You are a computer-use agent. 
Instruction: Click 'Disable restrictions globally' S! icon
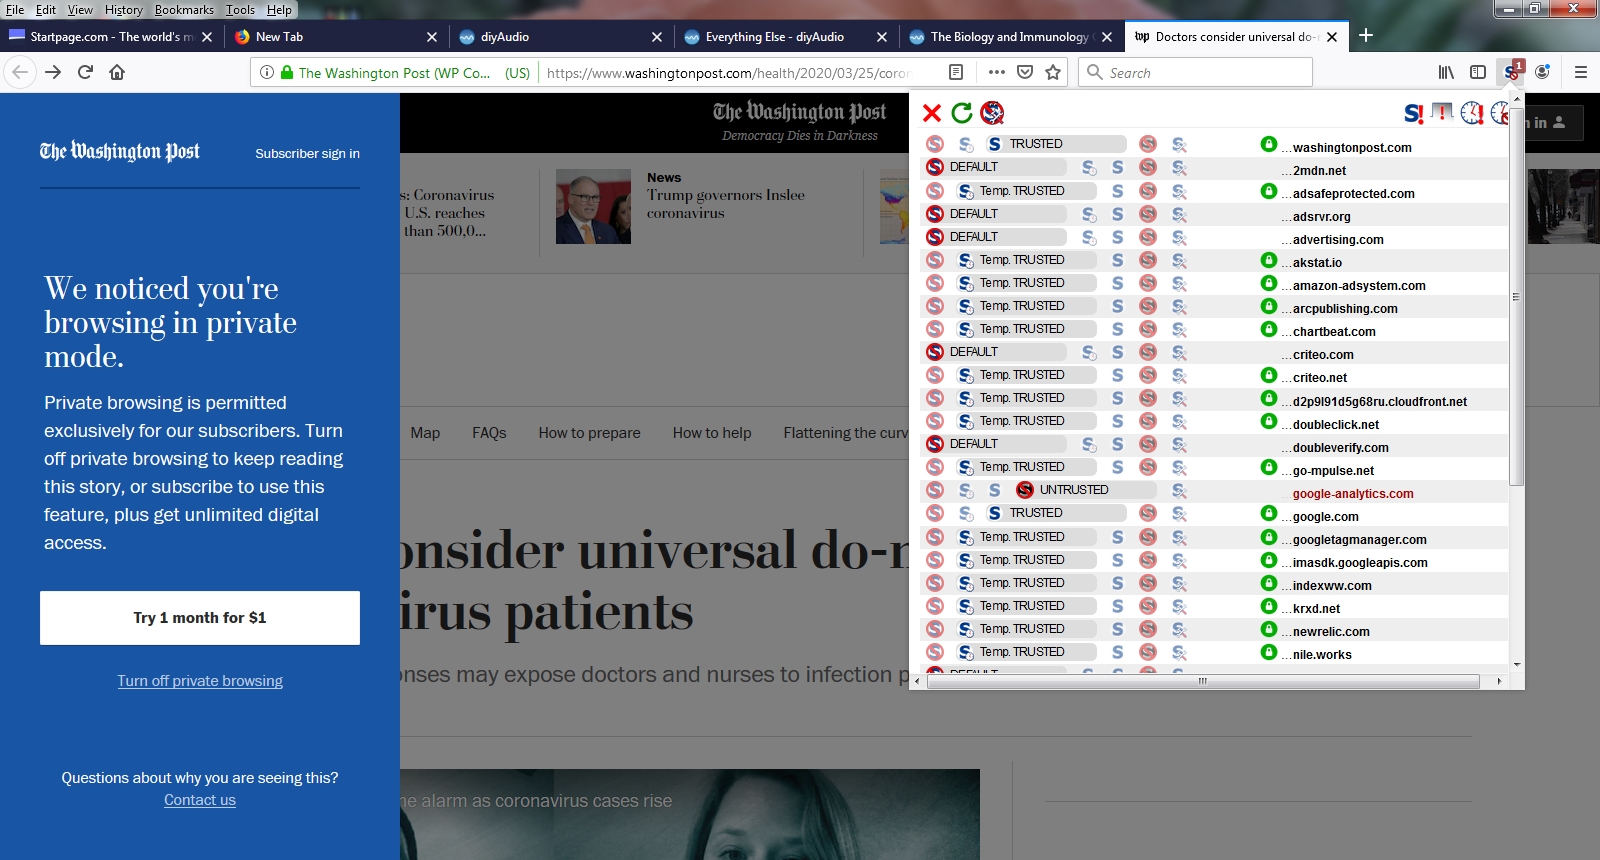[1413, 113]
